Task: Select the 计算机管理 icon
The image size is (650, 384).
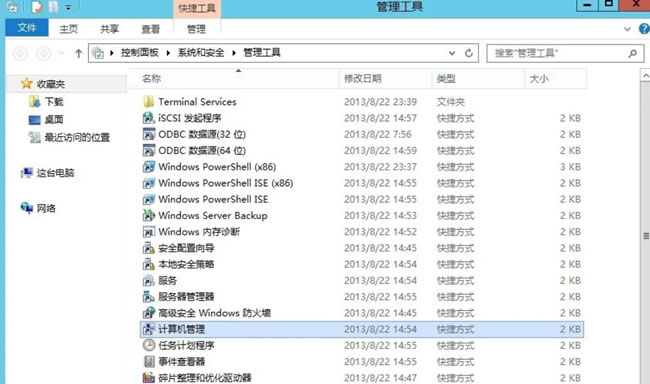Action: (148, 329)
